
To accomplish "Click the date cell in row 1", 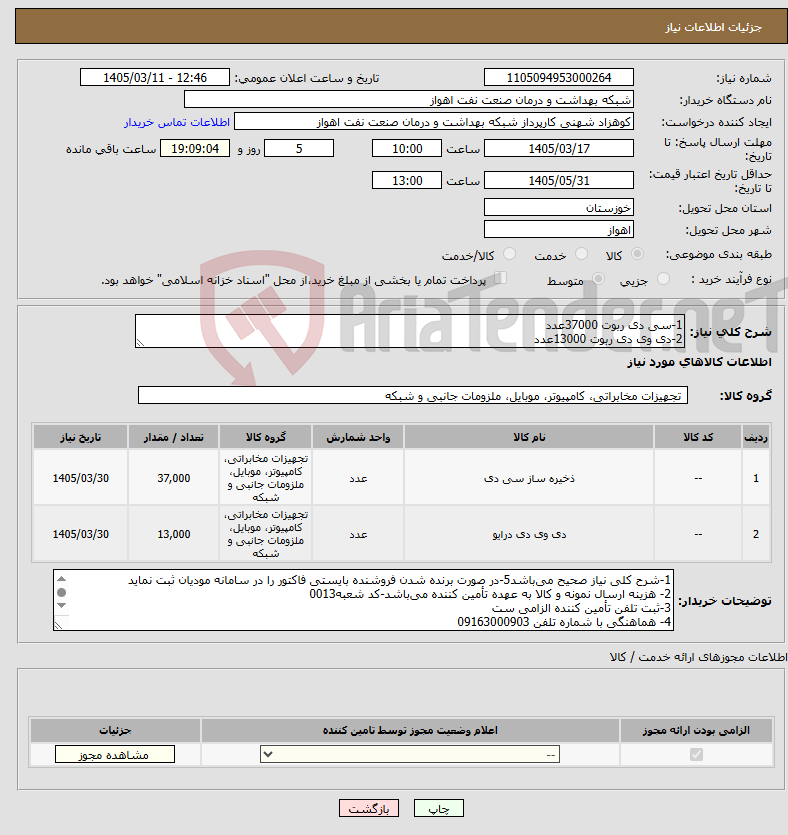I will coord(80,478).
